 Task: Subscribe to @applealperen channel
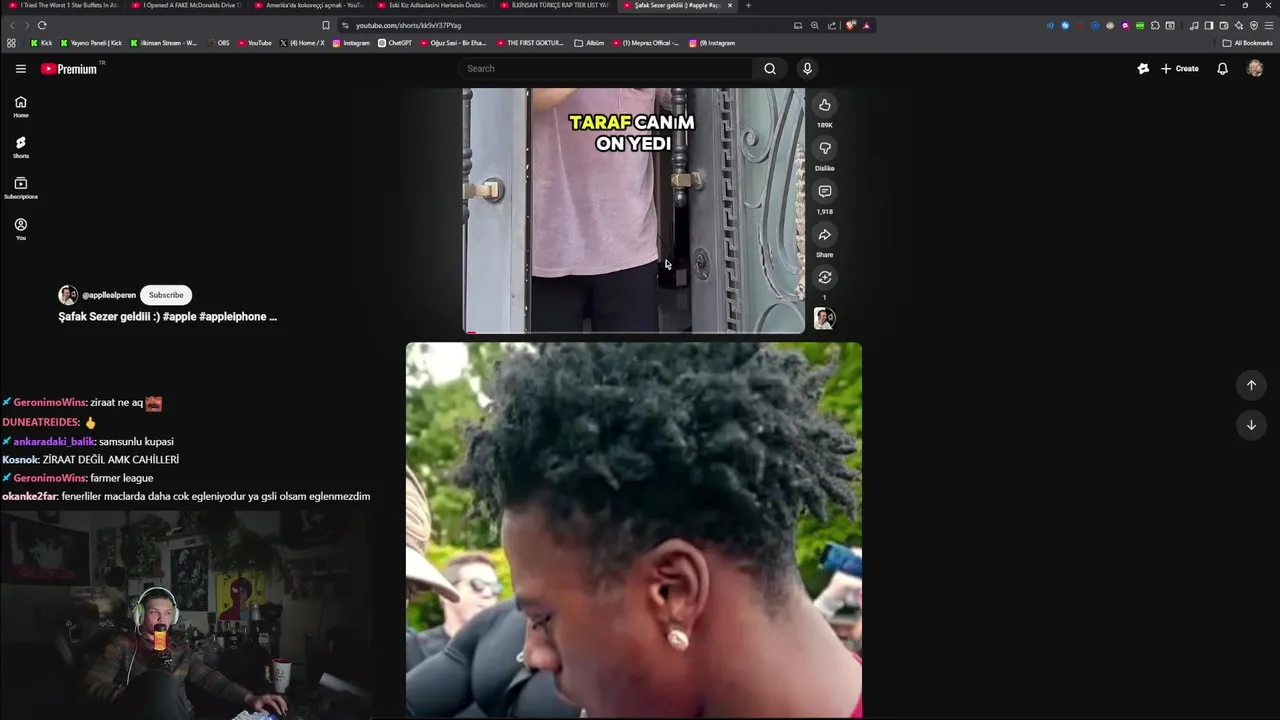tap(166, 295)
